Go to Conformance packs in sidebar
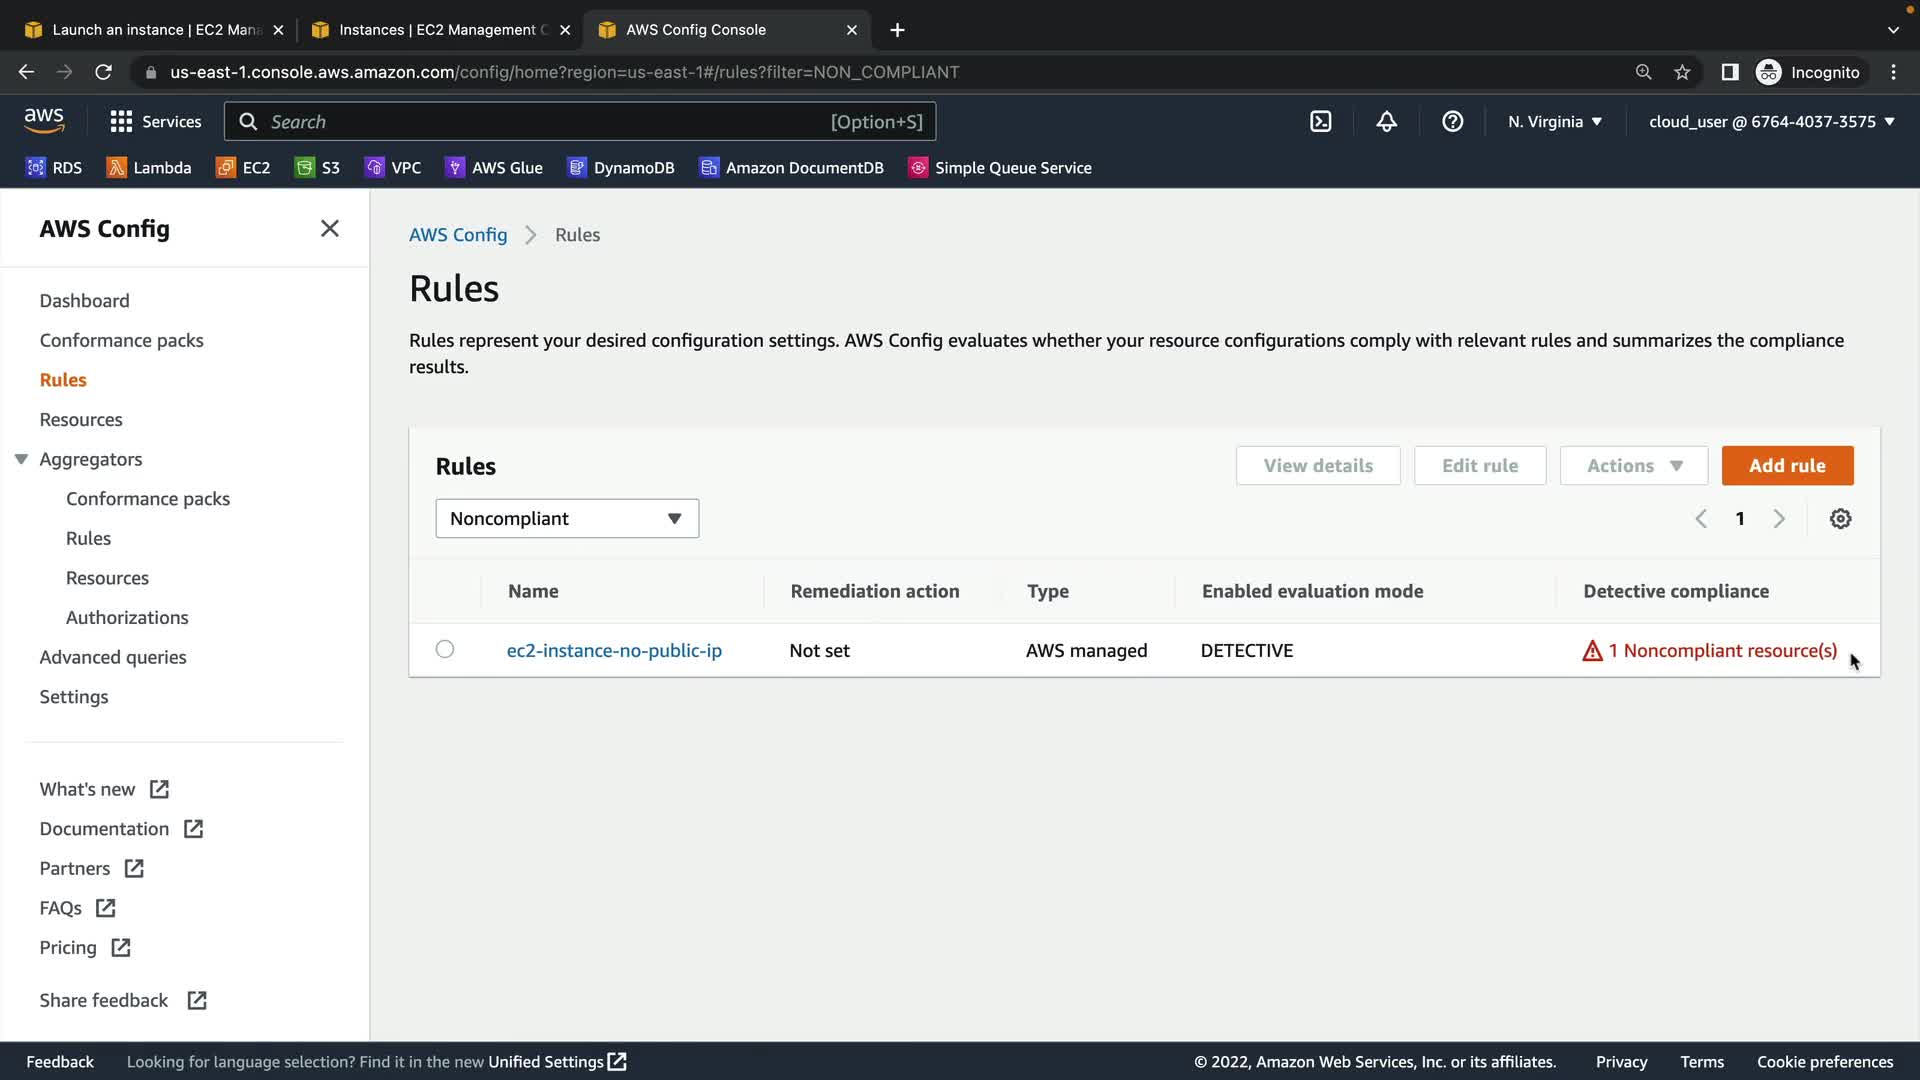This screenshot has width=1920, height=1080. point(121,341)
